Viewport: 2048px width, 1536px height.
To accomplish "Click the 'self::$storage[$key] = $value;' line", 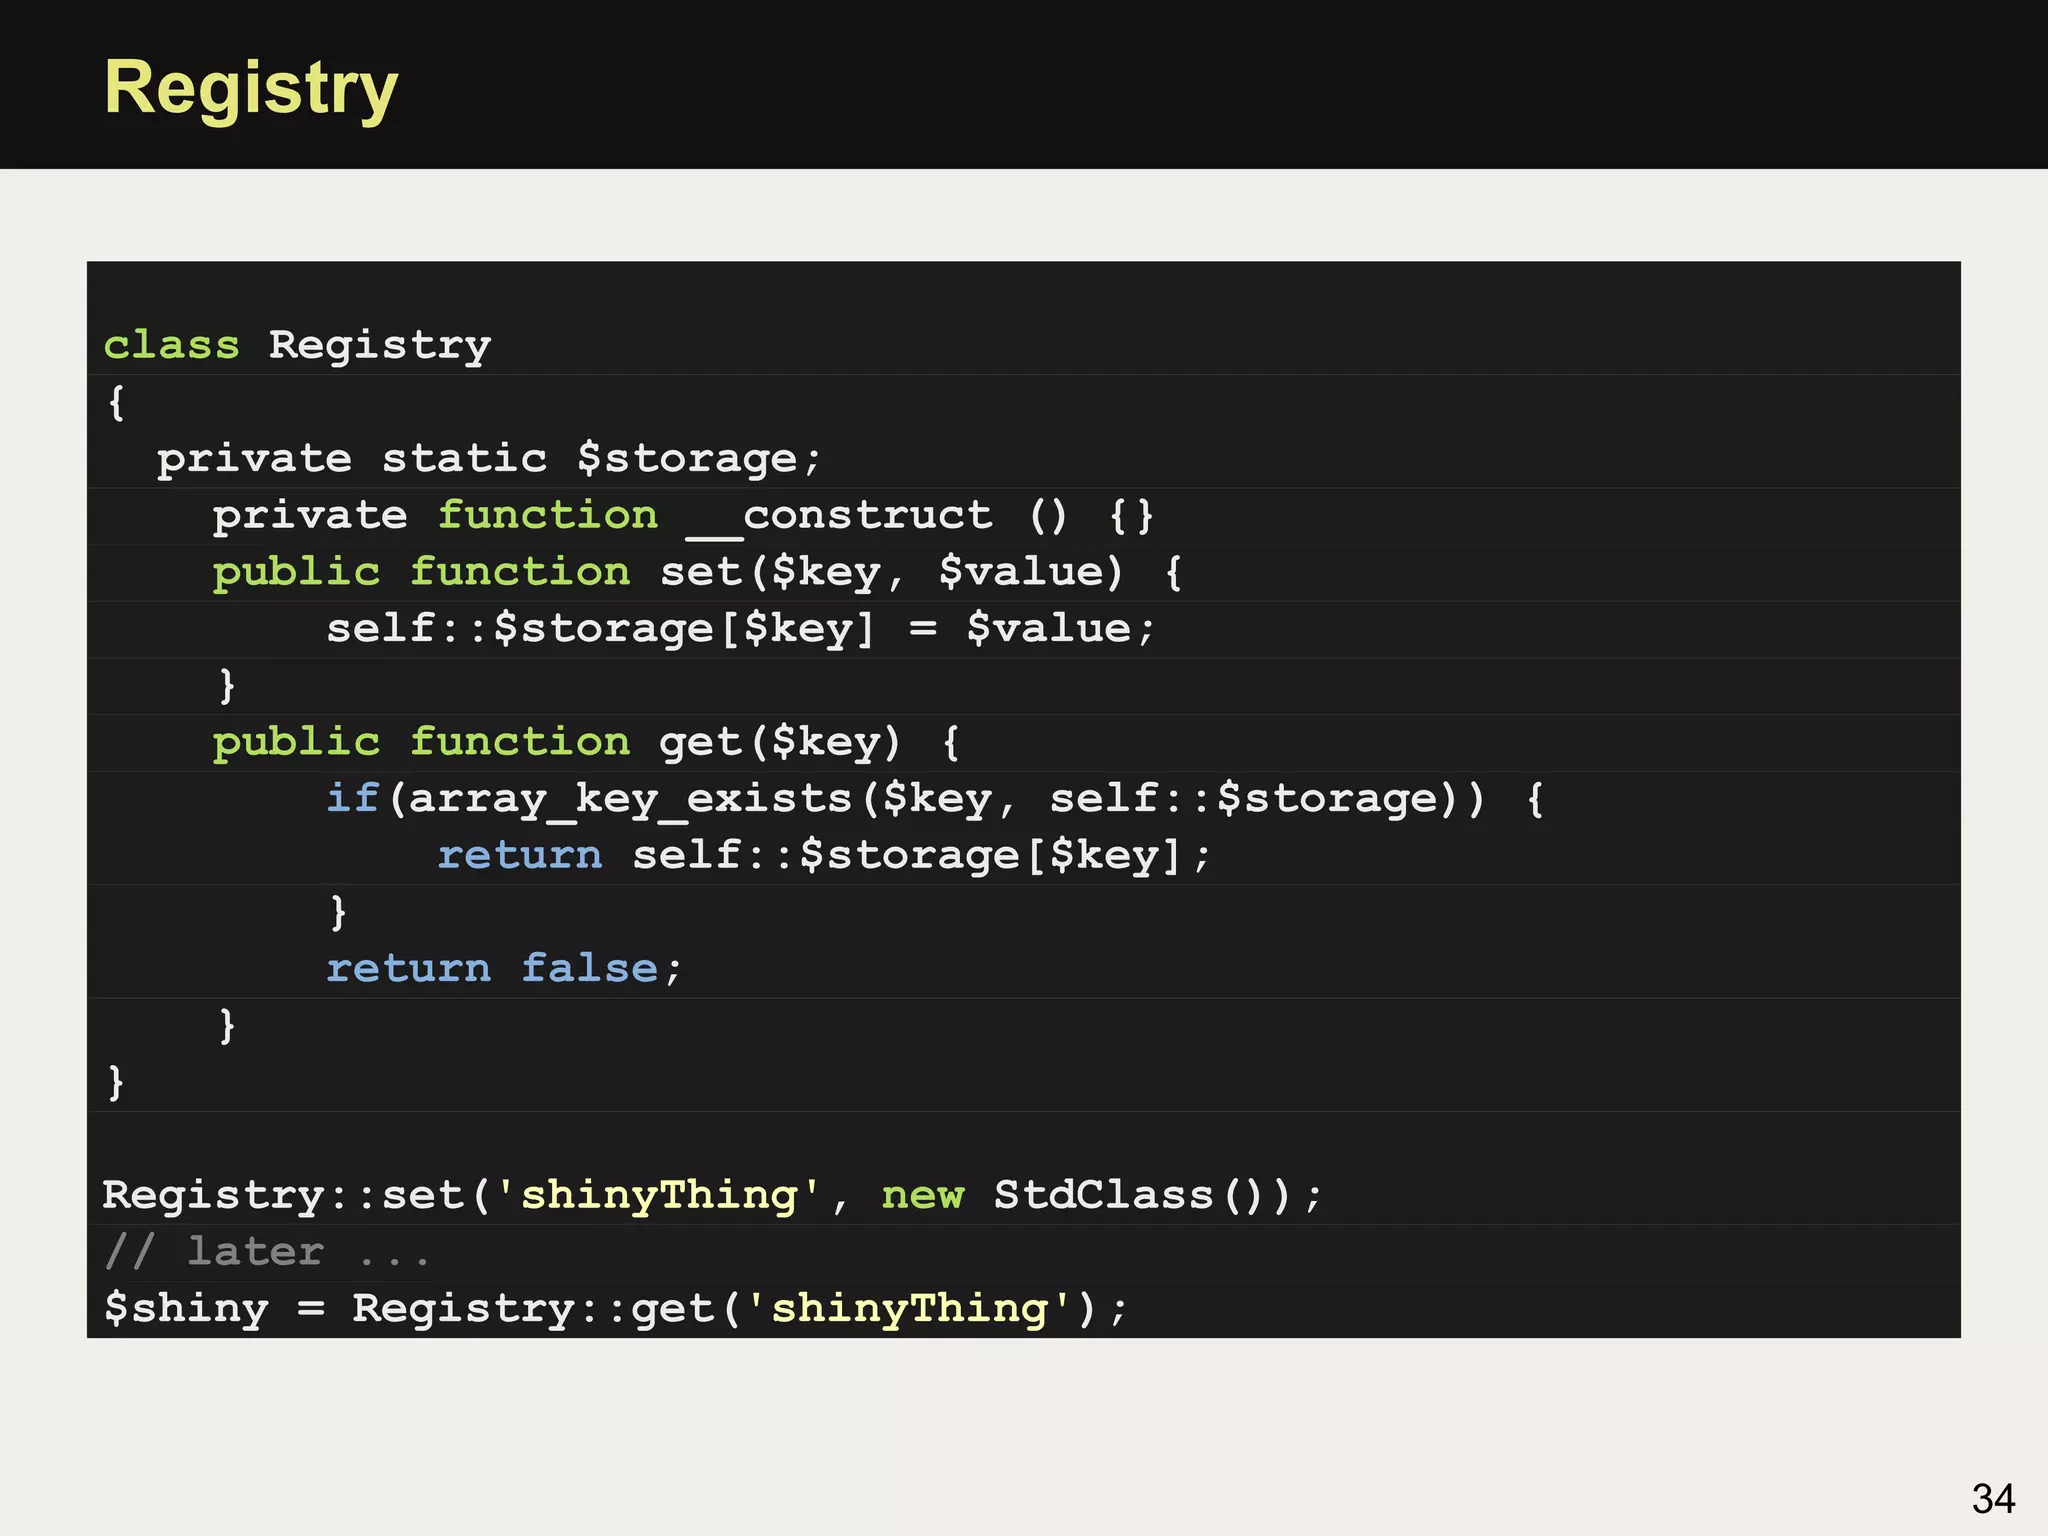I will [x=740, y=629].
